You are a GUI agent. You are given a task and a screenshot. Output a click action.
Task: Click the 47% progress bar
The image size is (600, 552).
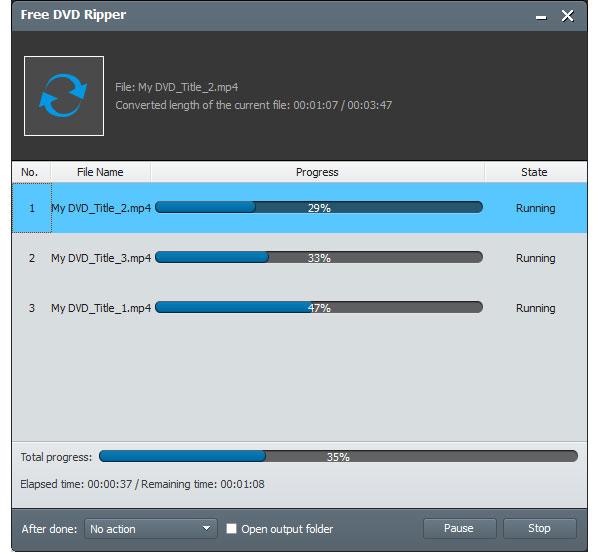(x=319, y=308)
